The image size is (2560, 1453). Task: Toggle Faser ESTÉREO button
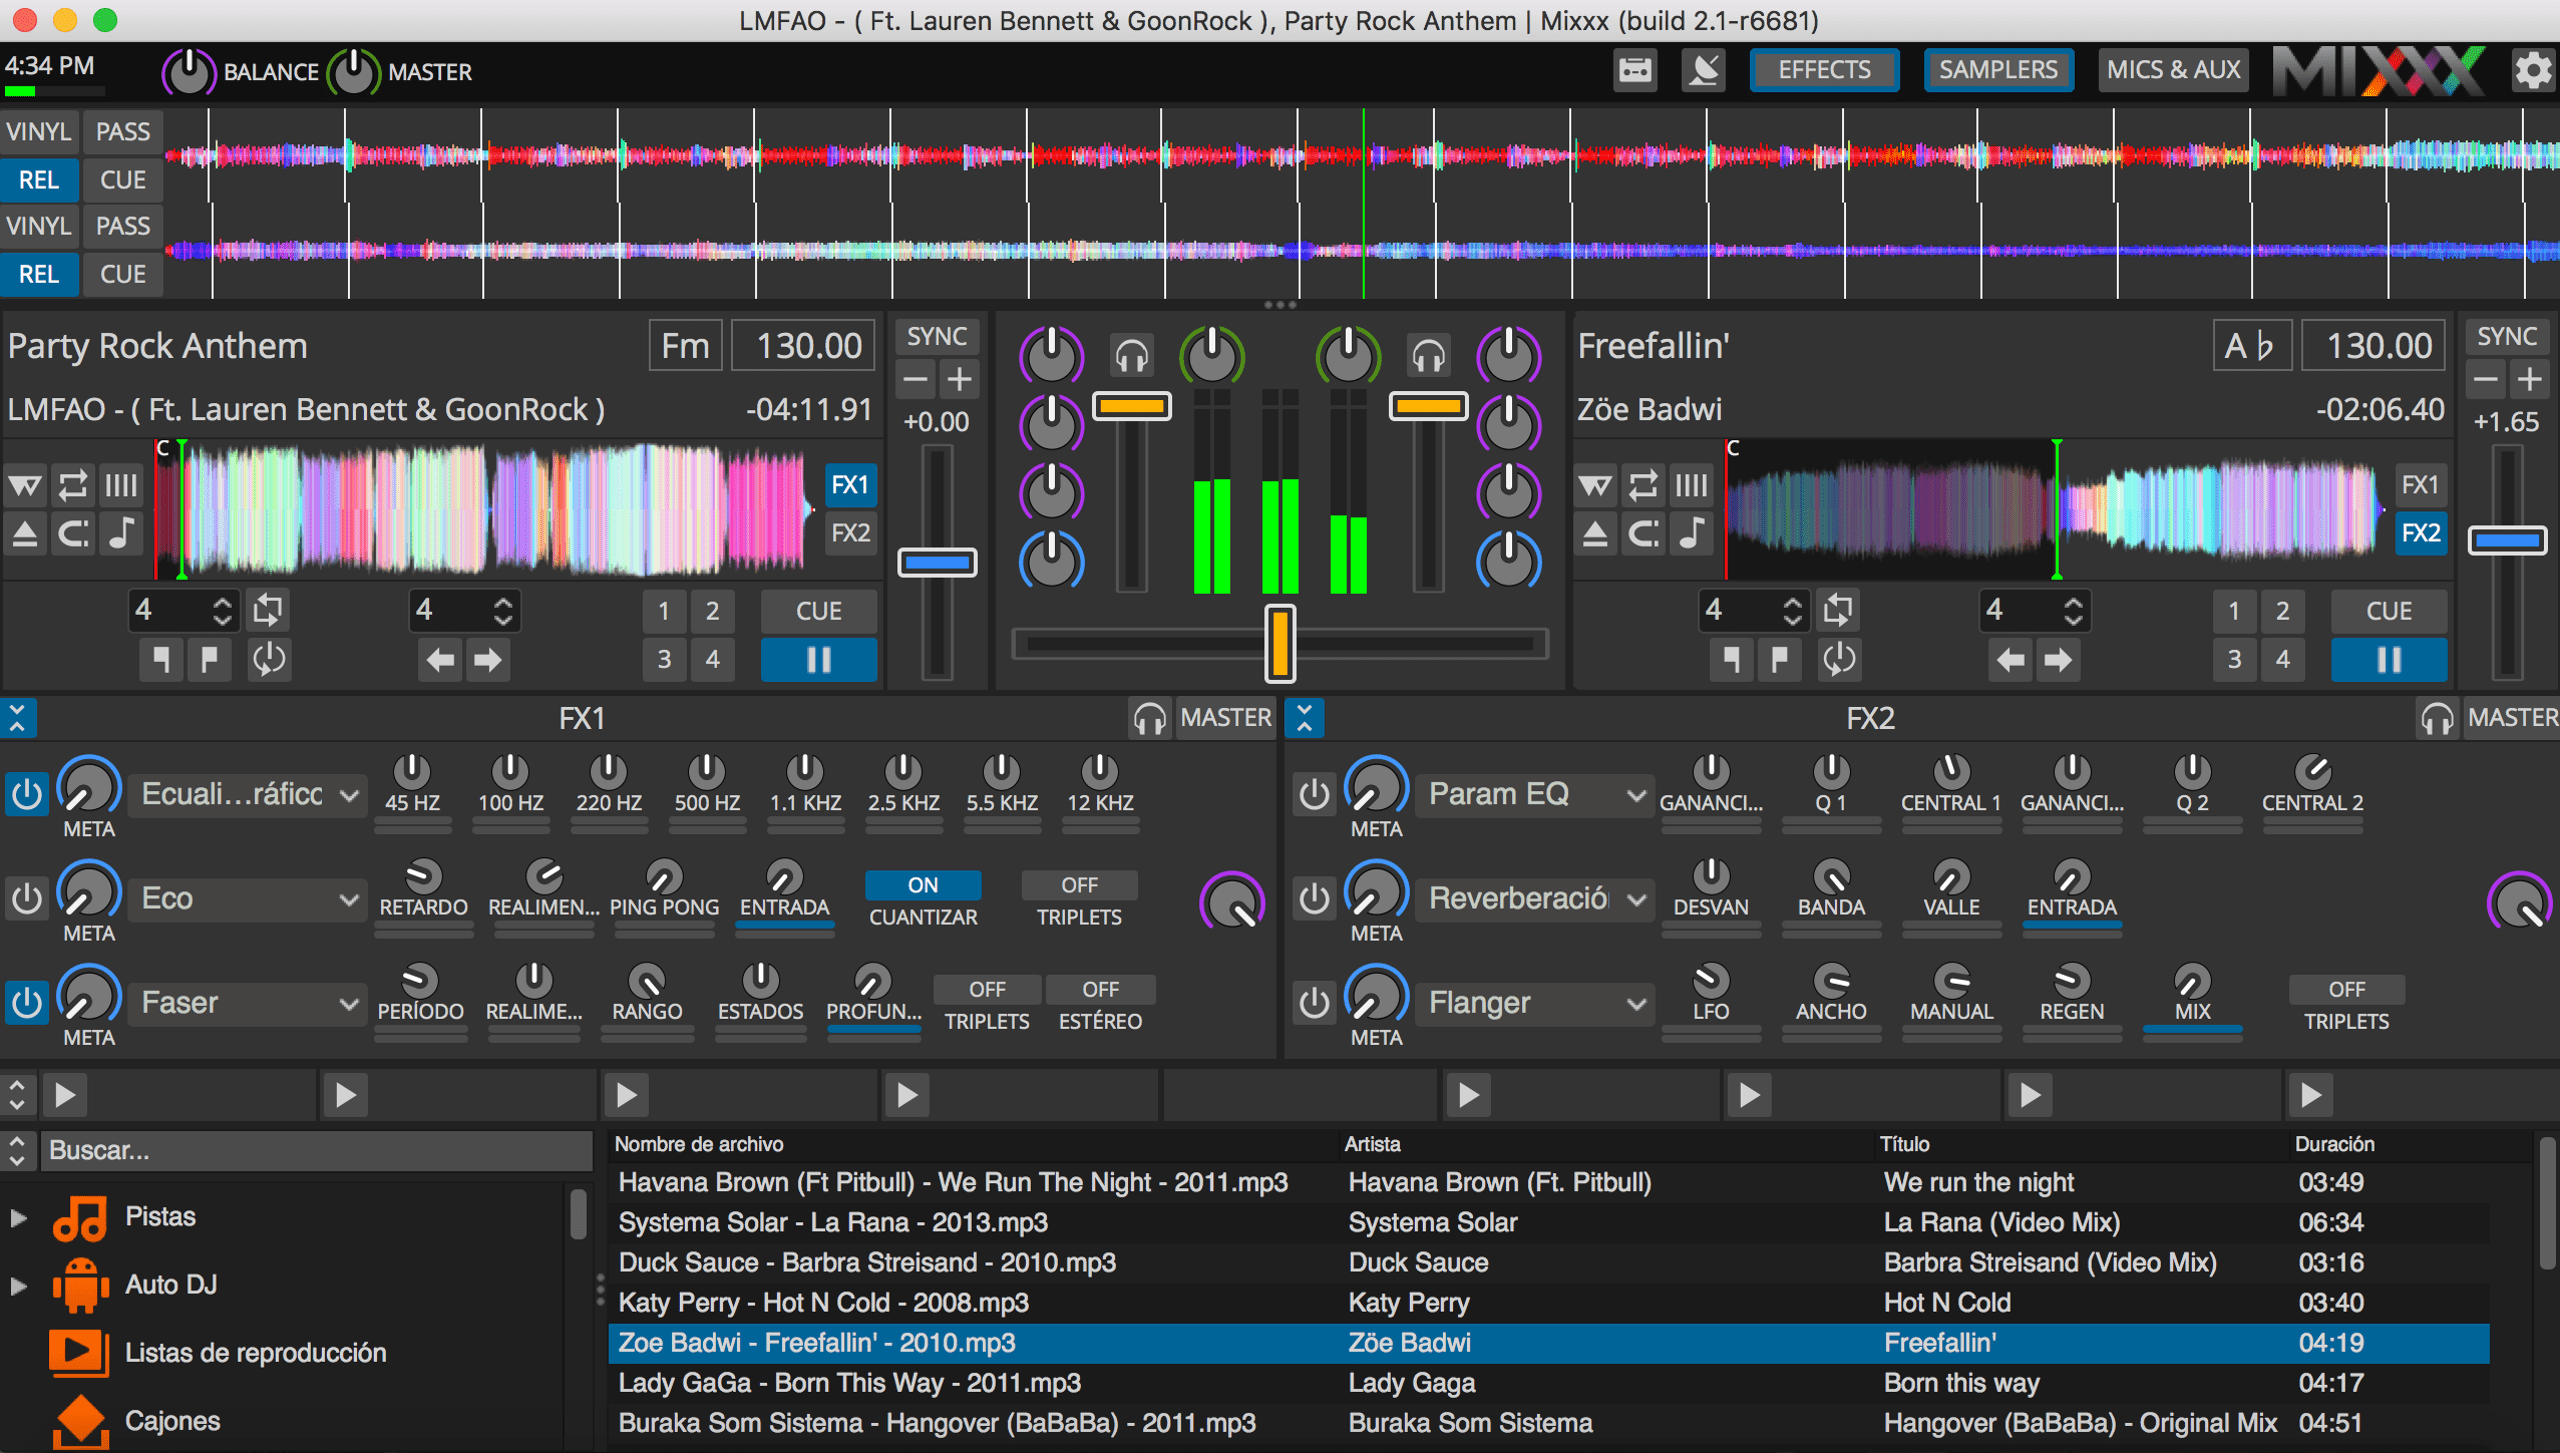(x=1100, y=989)
